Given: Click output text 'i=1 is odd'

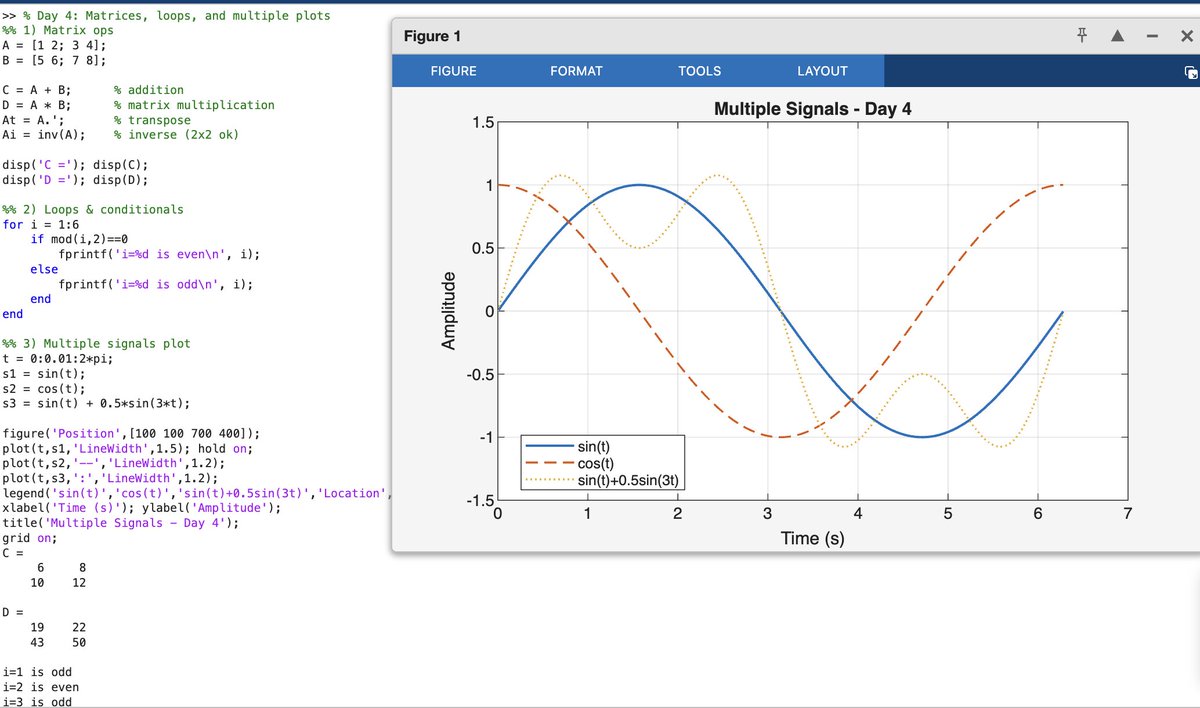Looking at the screenshot, I should [37, 673].
